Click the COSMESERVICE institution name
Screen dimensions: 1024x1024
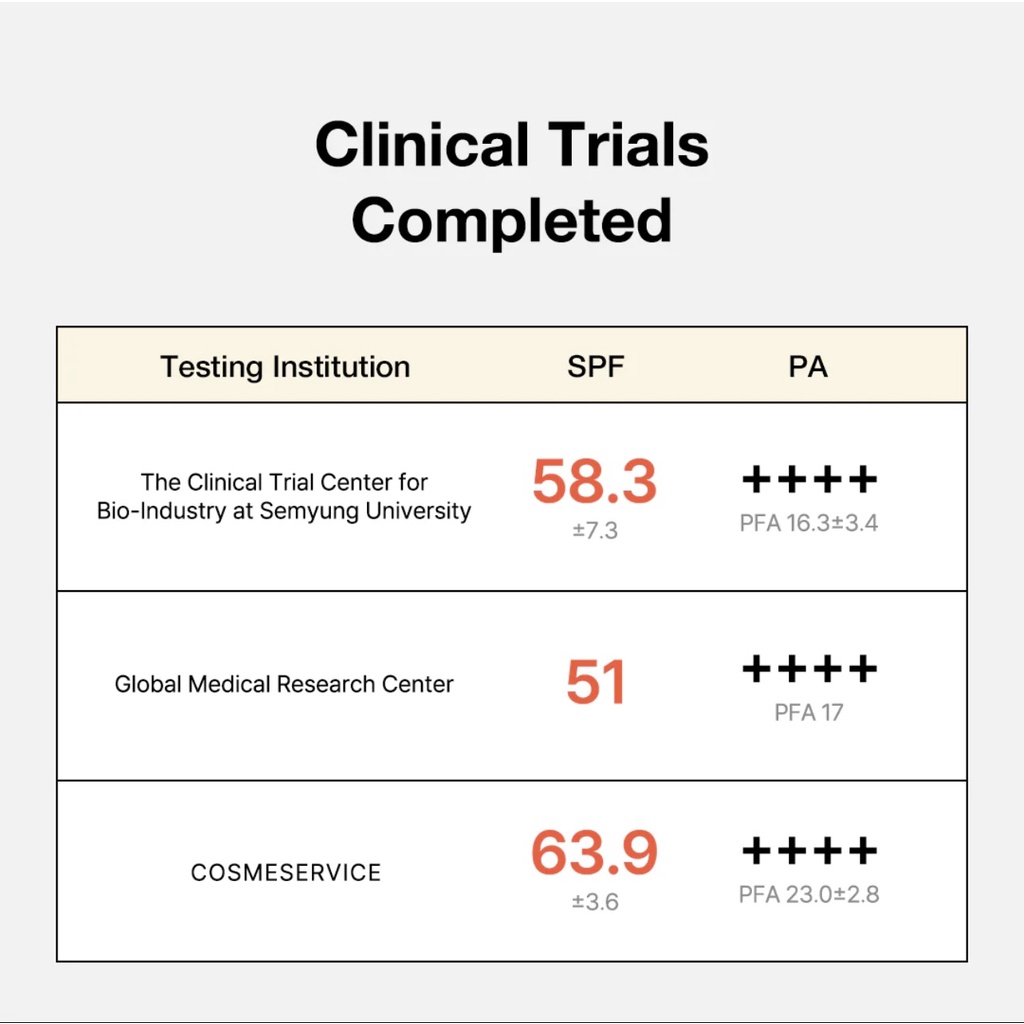286,873
